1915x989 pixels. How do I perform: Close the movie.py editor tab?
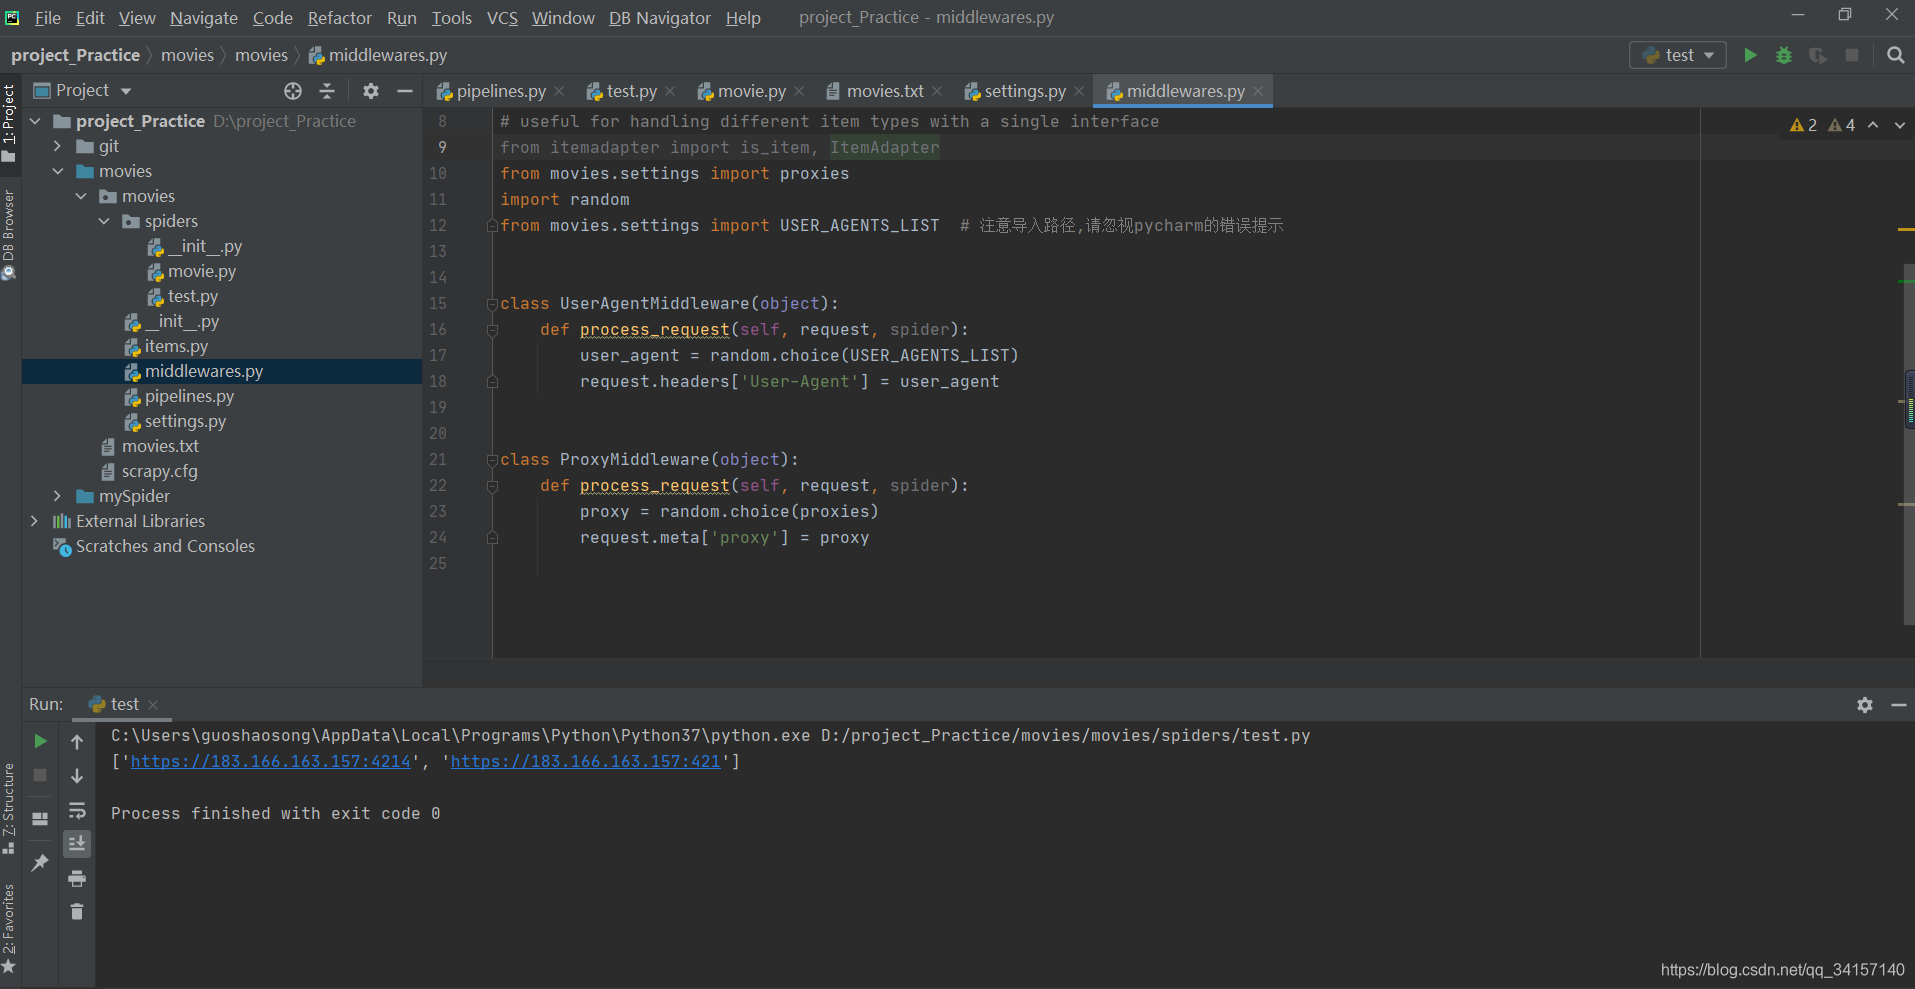[799, 91]
